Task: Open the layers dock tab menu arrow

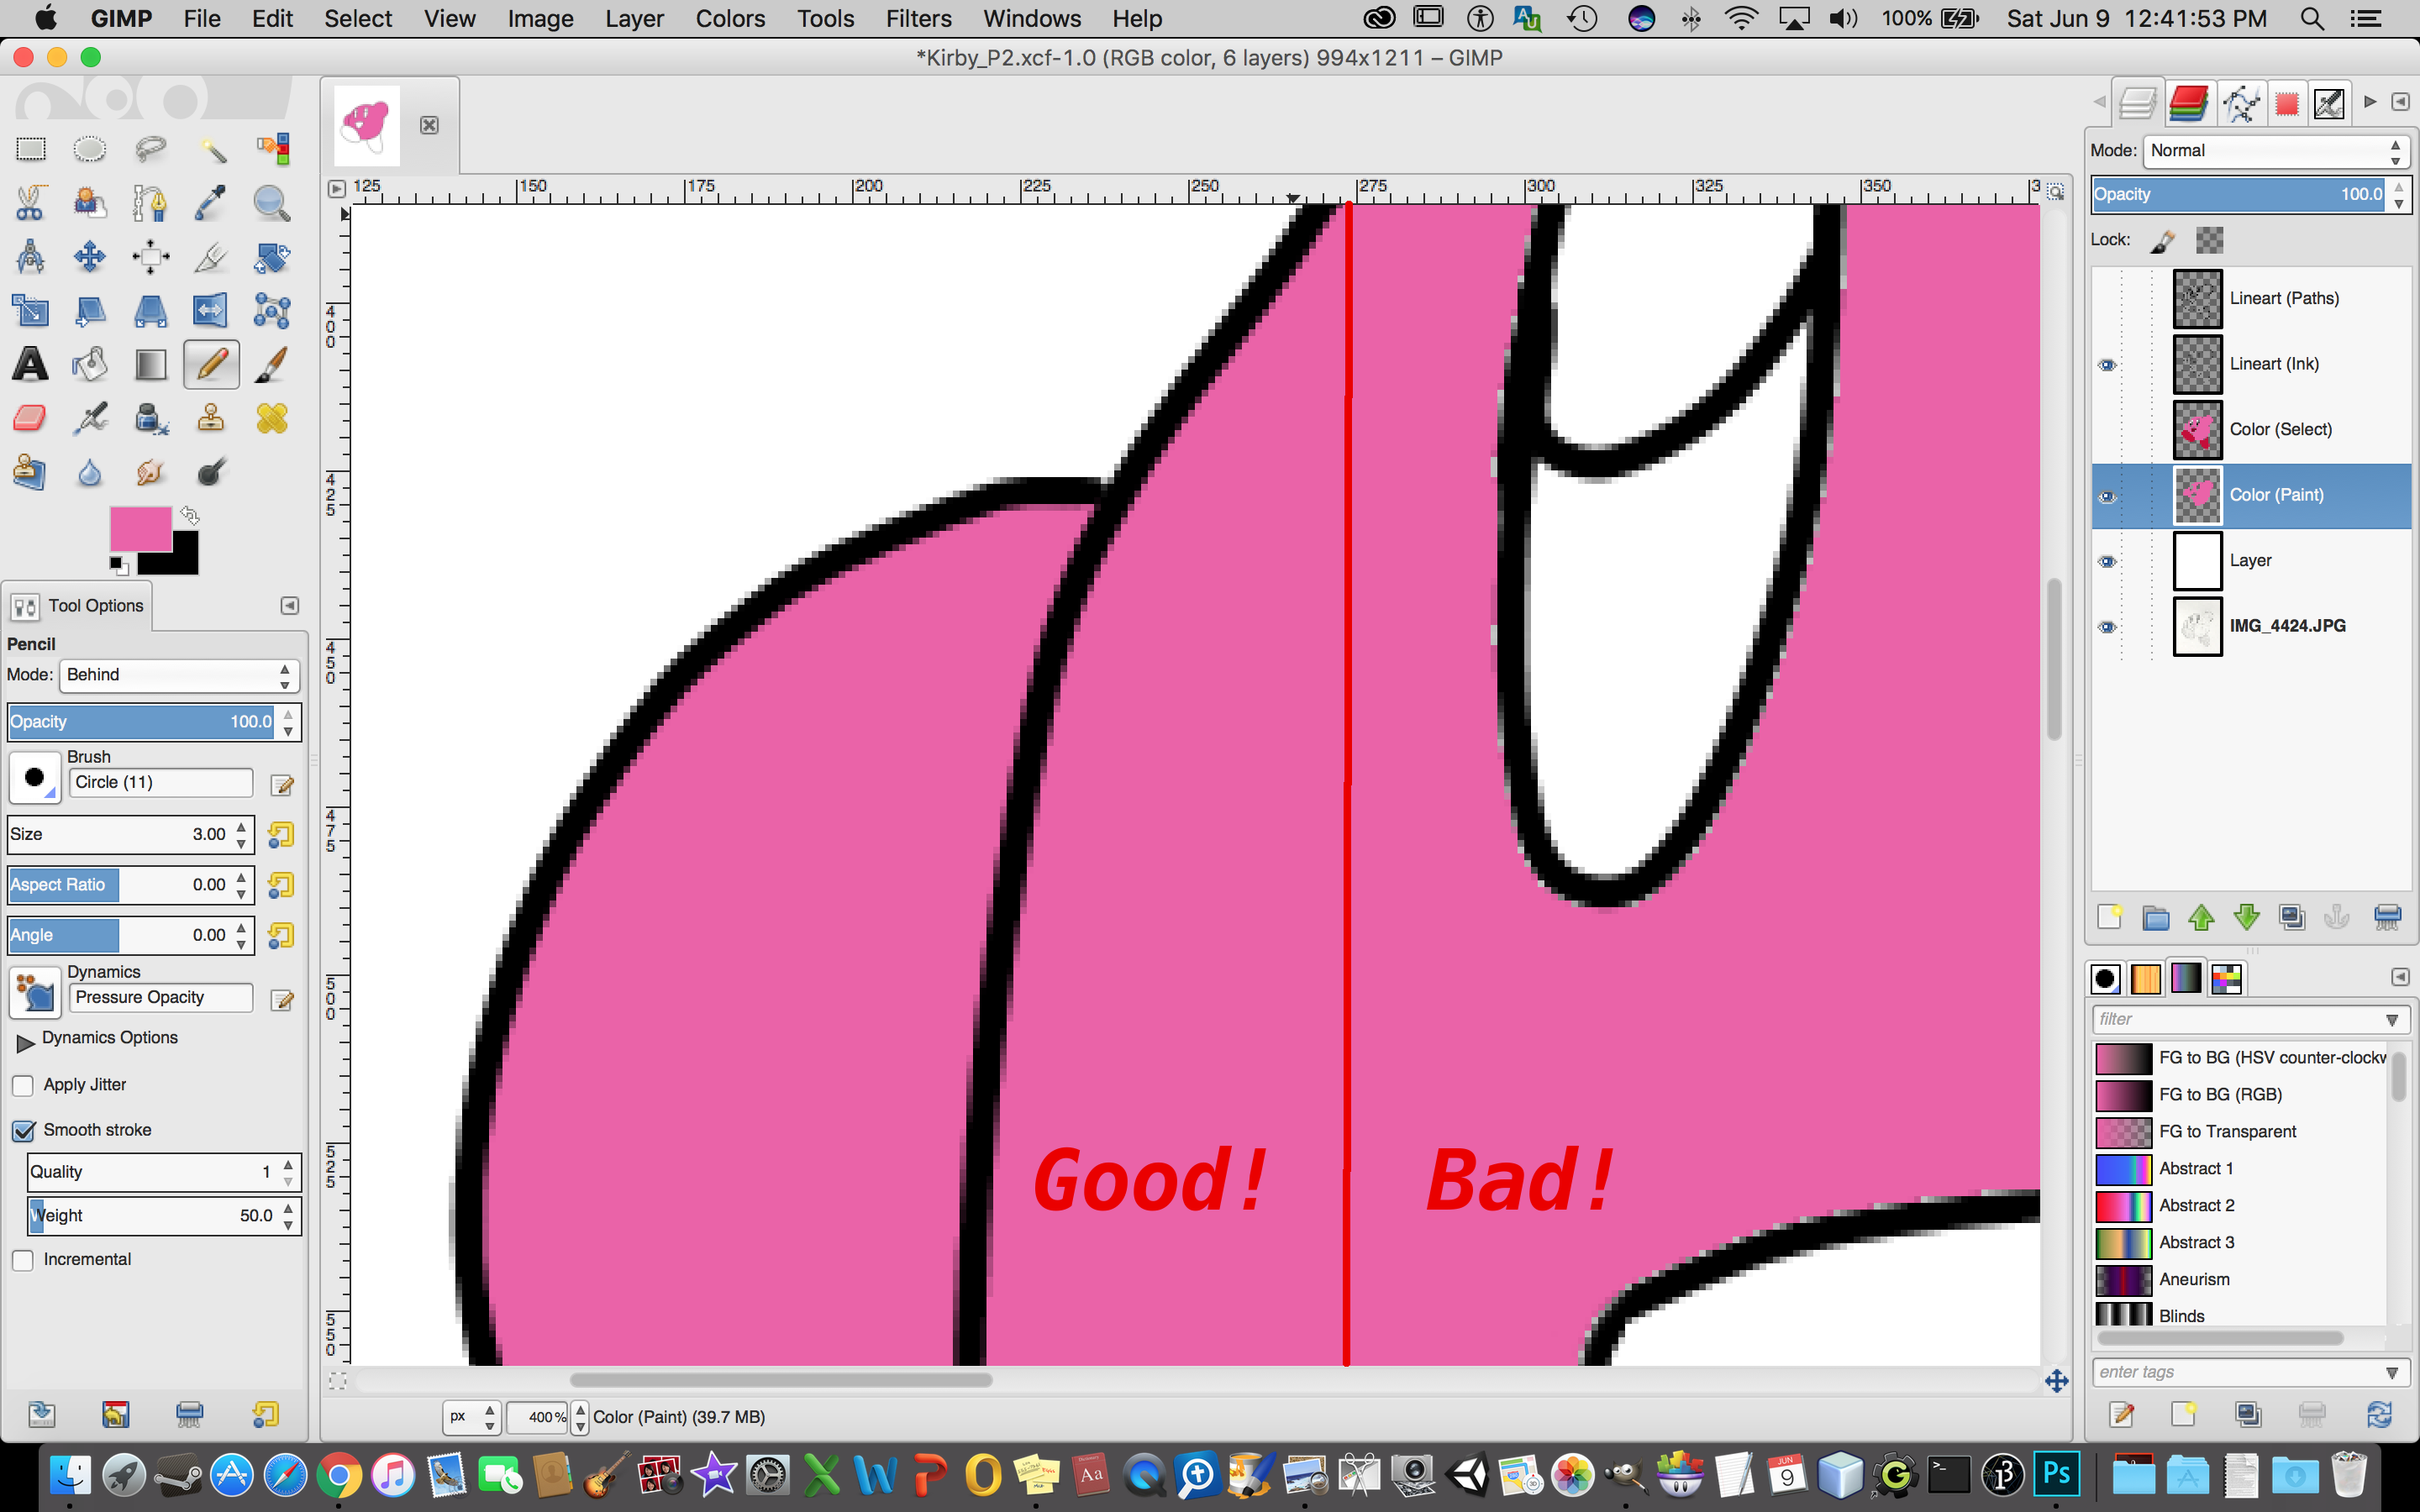Action: pos(2400,102)
